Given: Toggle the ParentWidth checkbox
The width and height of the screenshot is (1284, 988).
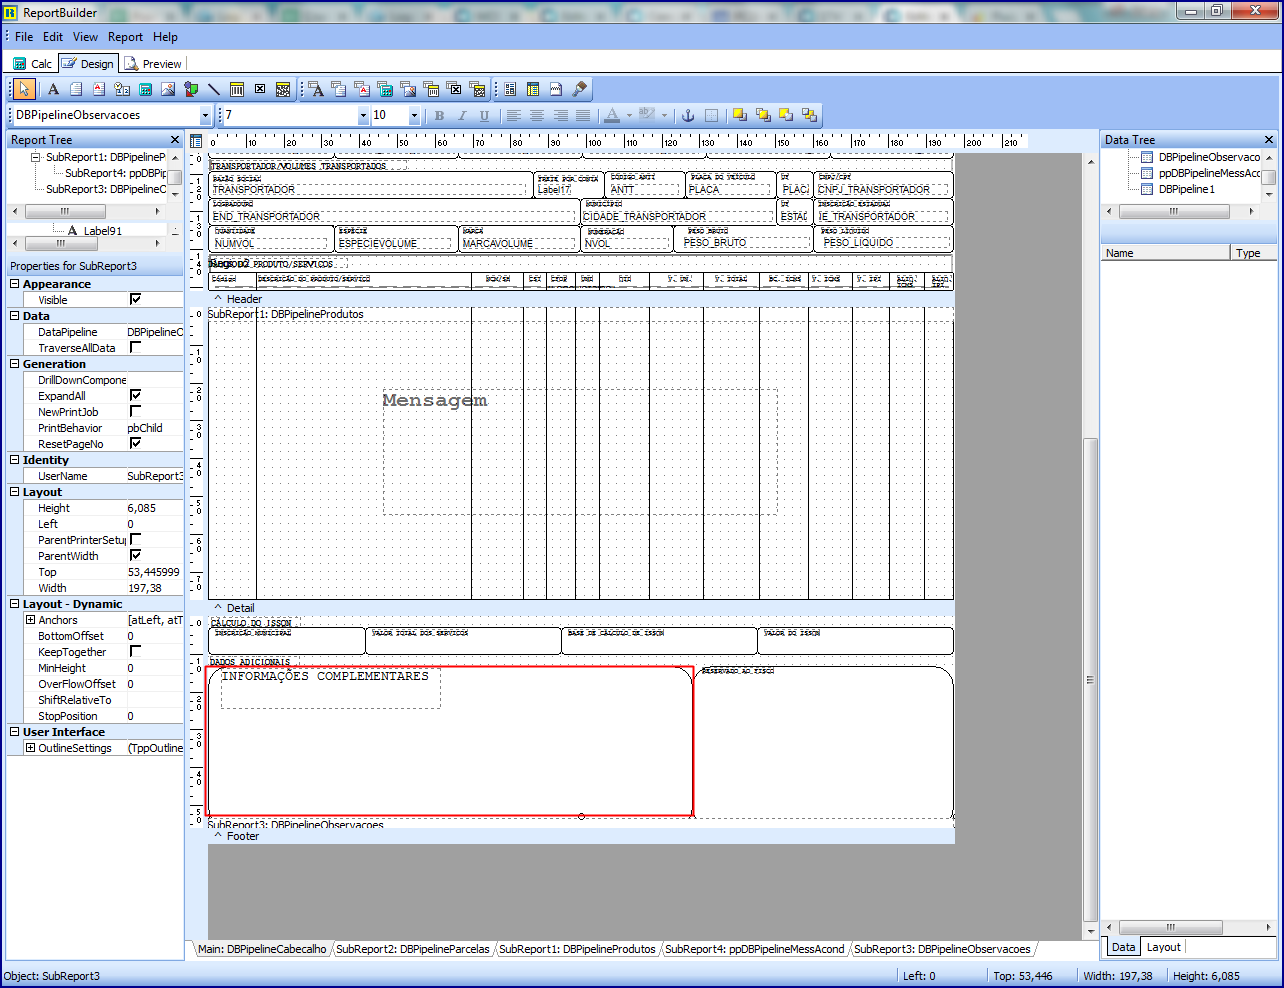Looking at the screenshot, I should [135, 555].
